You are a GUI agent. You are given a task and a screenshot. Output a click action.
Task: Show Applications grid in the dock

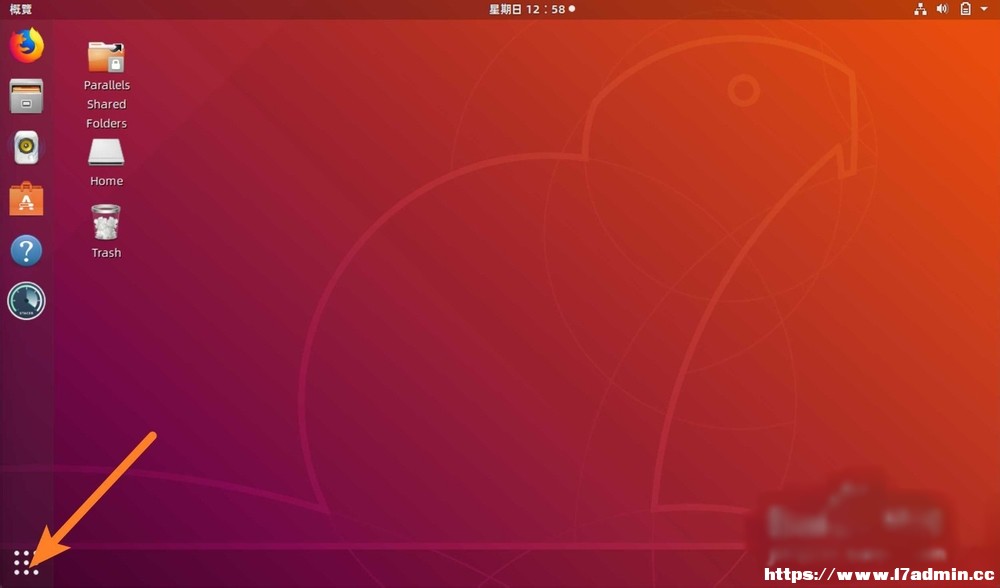tap(26, 562)
